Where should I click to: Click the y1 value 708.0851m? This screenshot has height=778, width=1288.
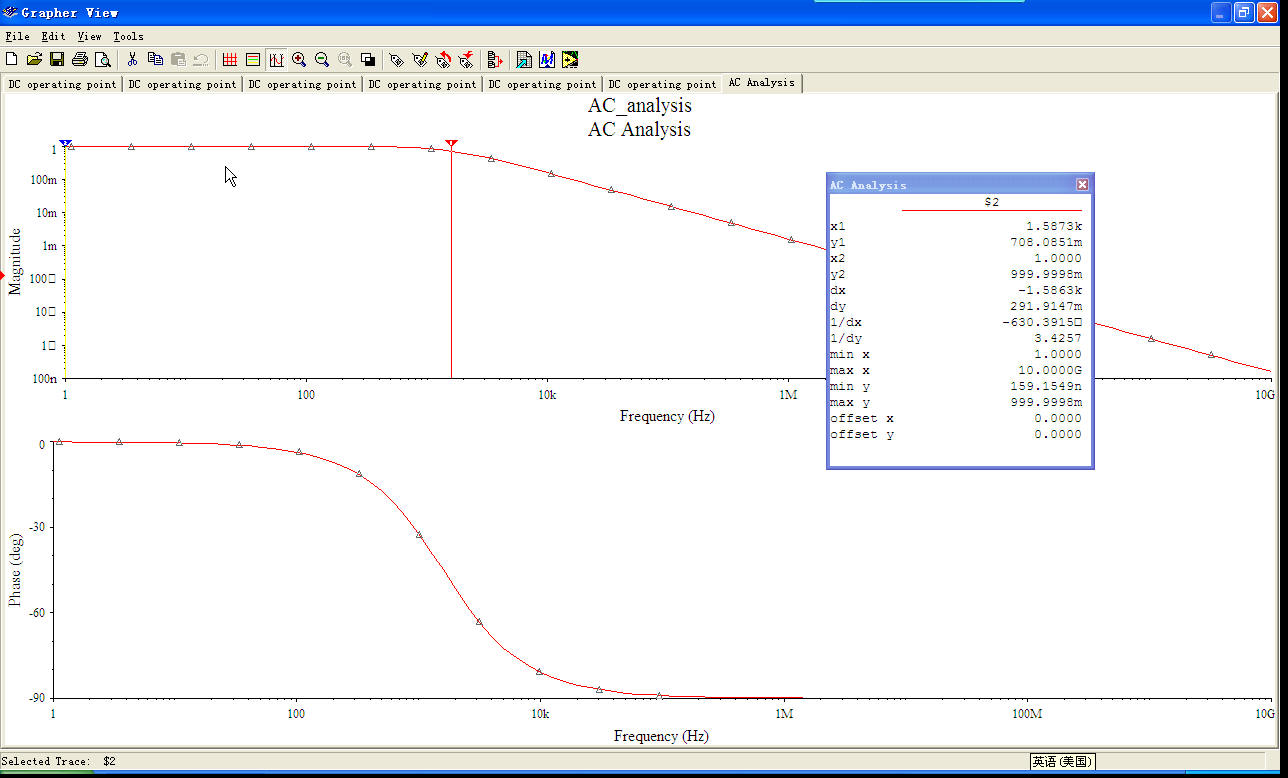1046,243
